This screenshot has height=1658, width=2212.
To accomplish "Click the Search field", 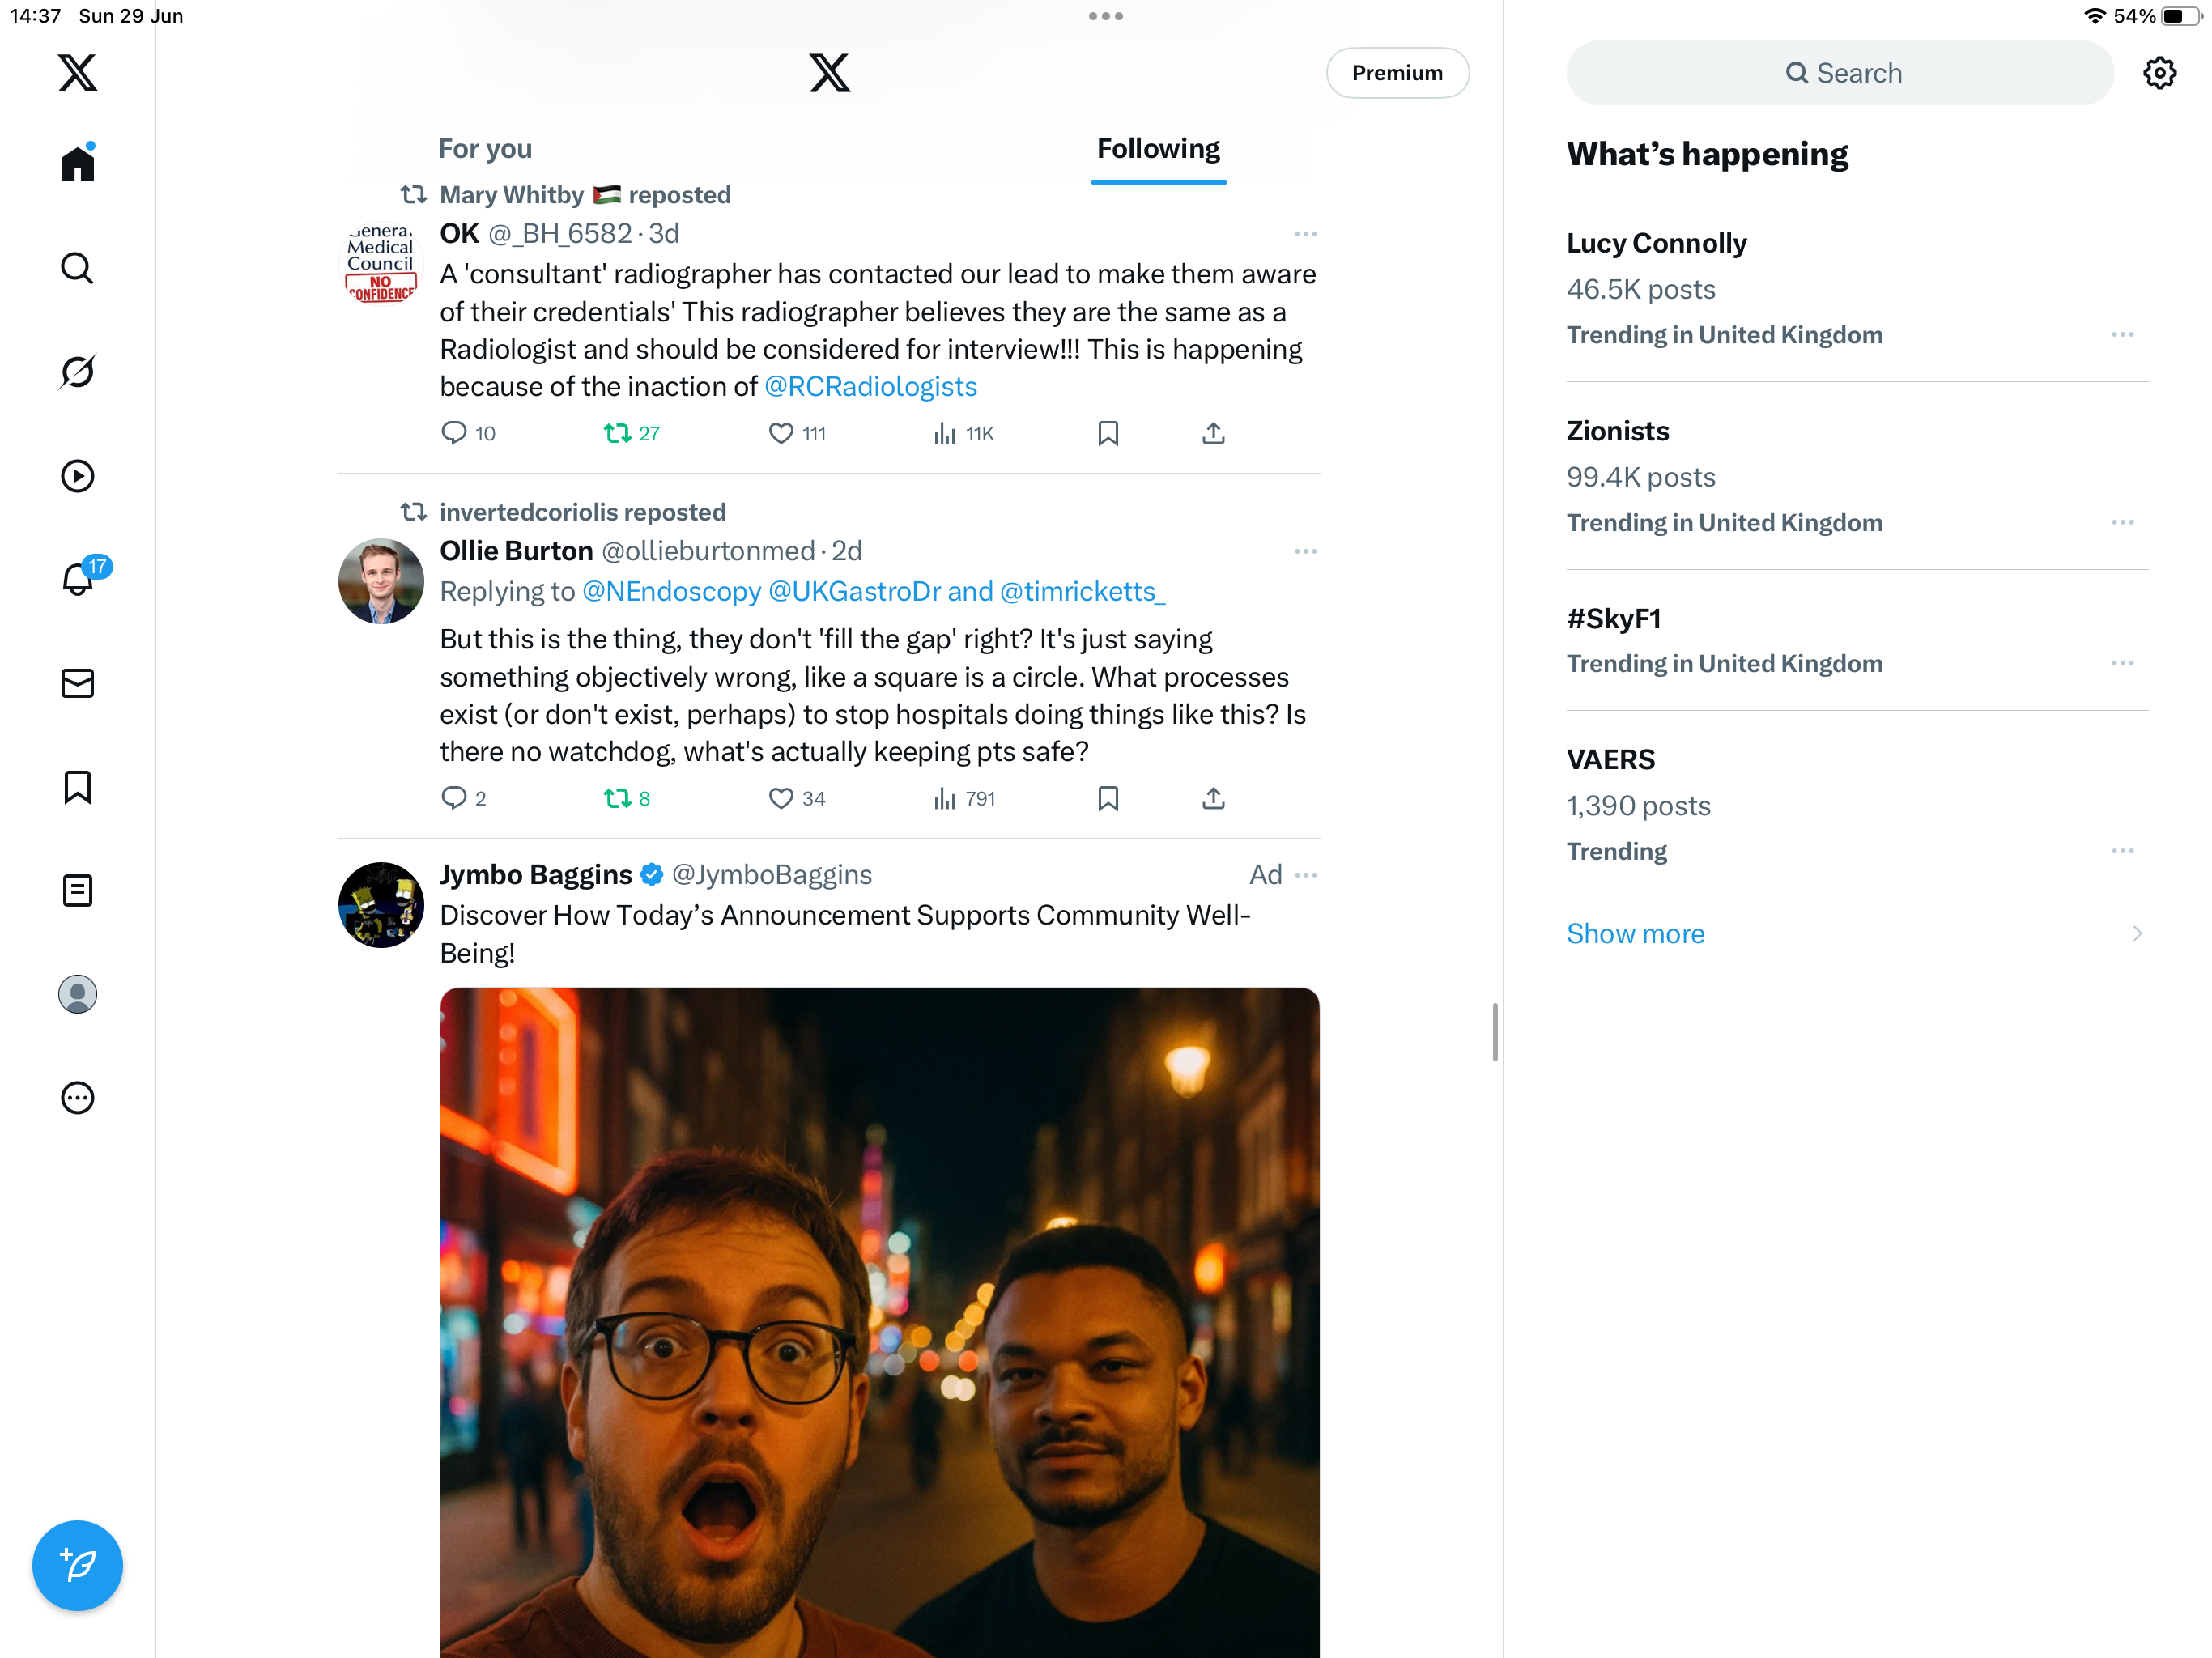I will [x=1840, y=73].
